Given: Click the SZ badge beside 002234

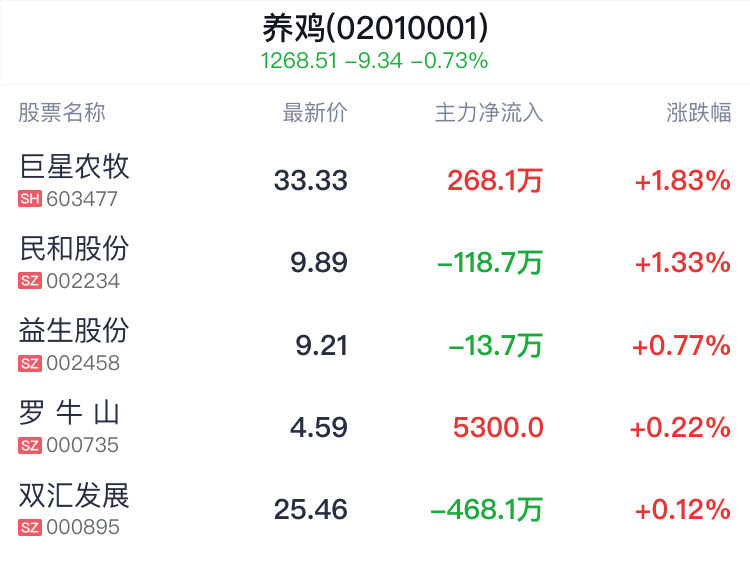Looking at the screenshot, I should click(x=30, y=281).
